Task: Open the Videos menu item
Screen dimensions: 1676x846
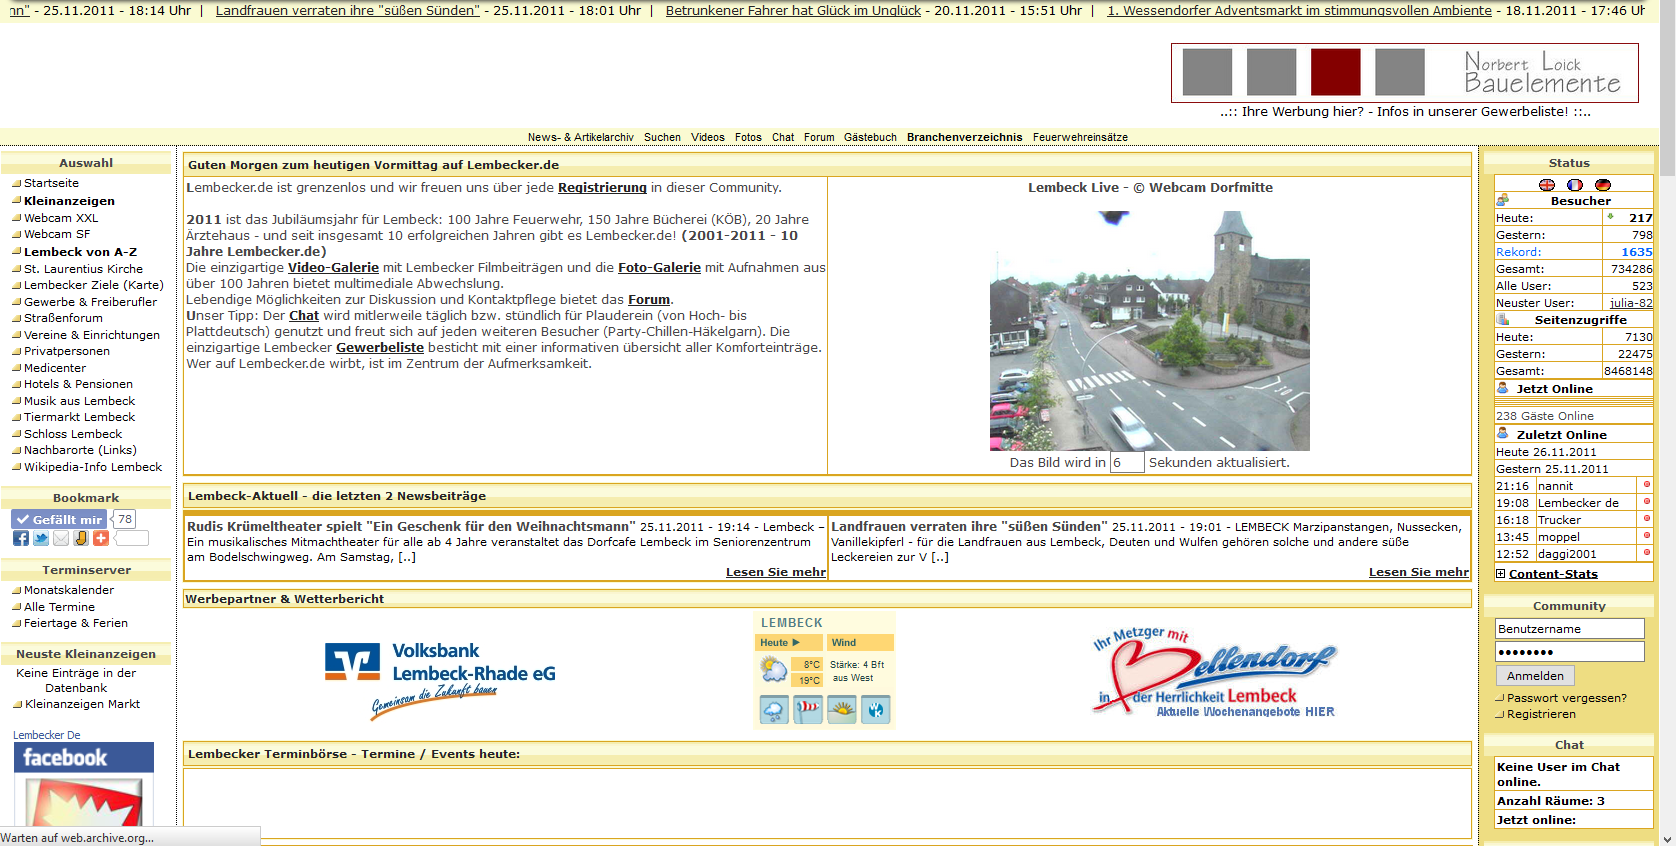Action: pos(708,138)
